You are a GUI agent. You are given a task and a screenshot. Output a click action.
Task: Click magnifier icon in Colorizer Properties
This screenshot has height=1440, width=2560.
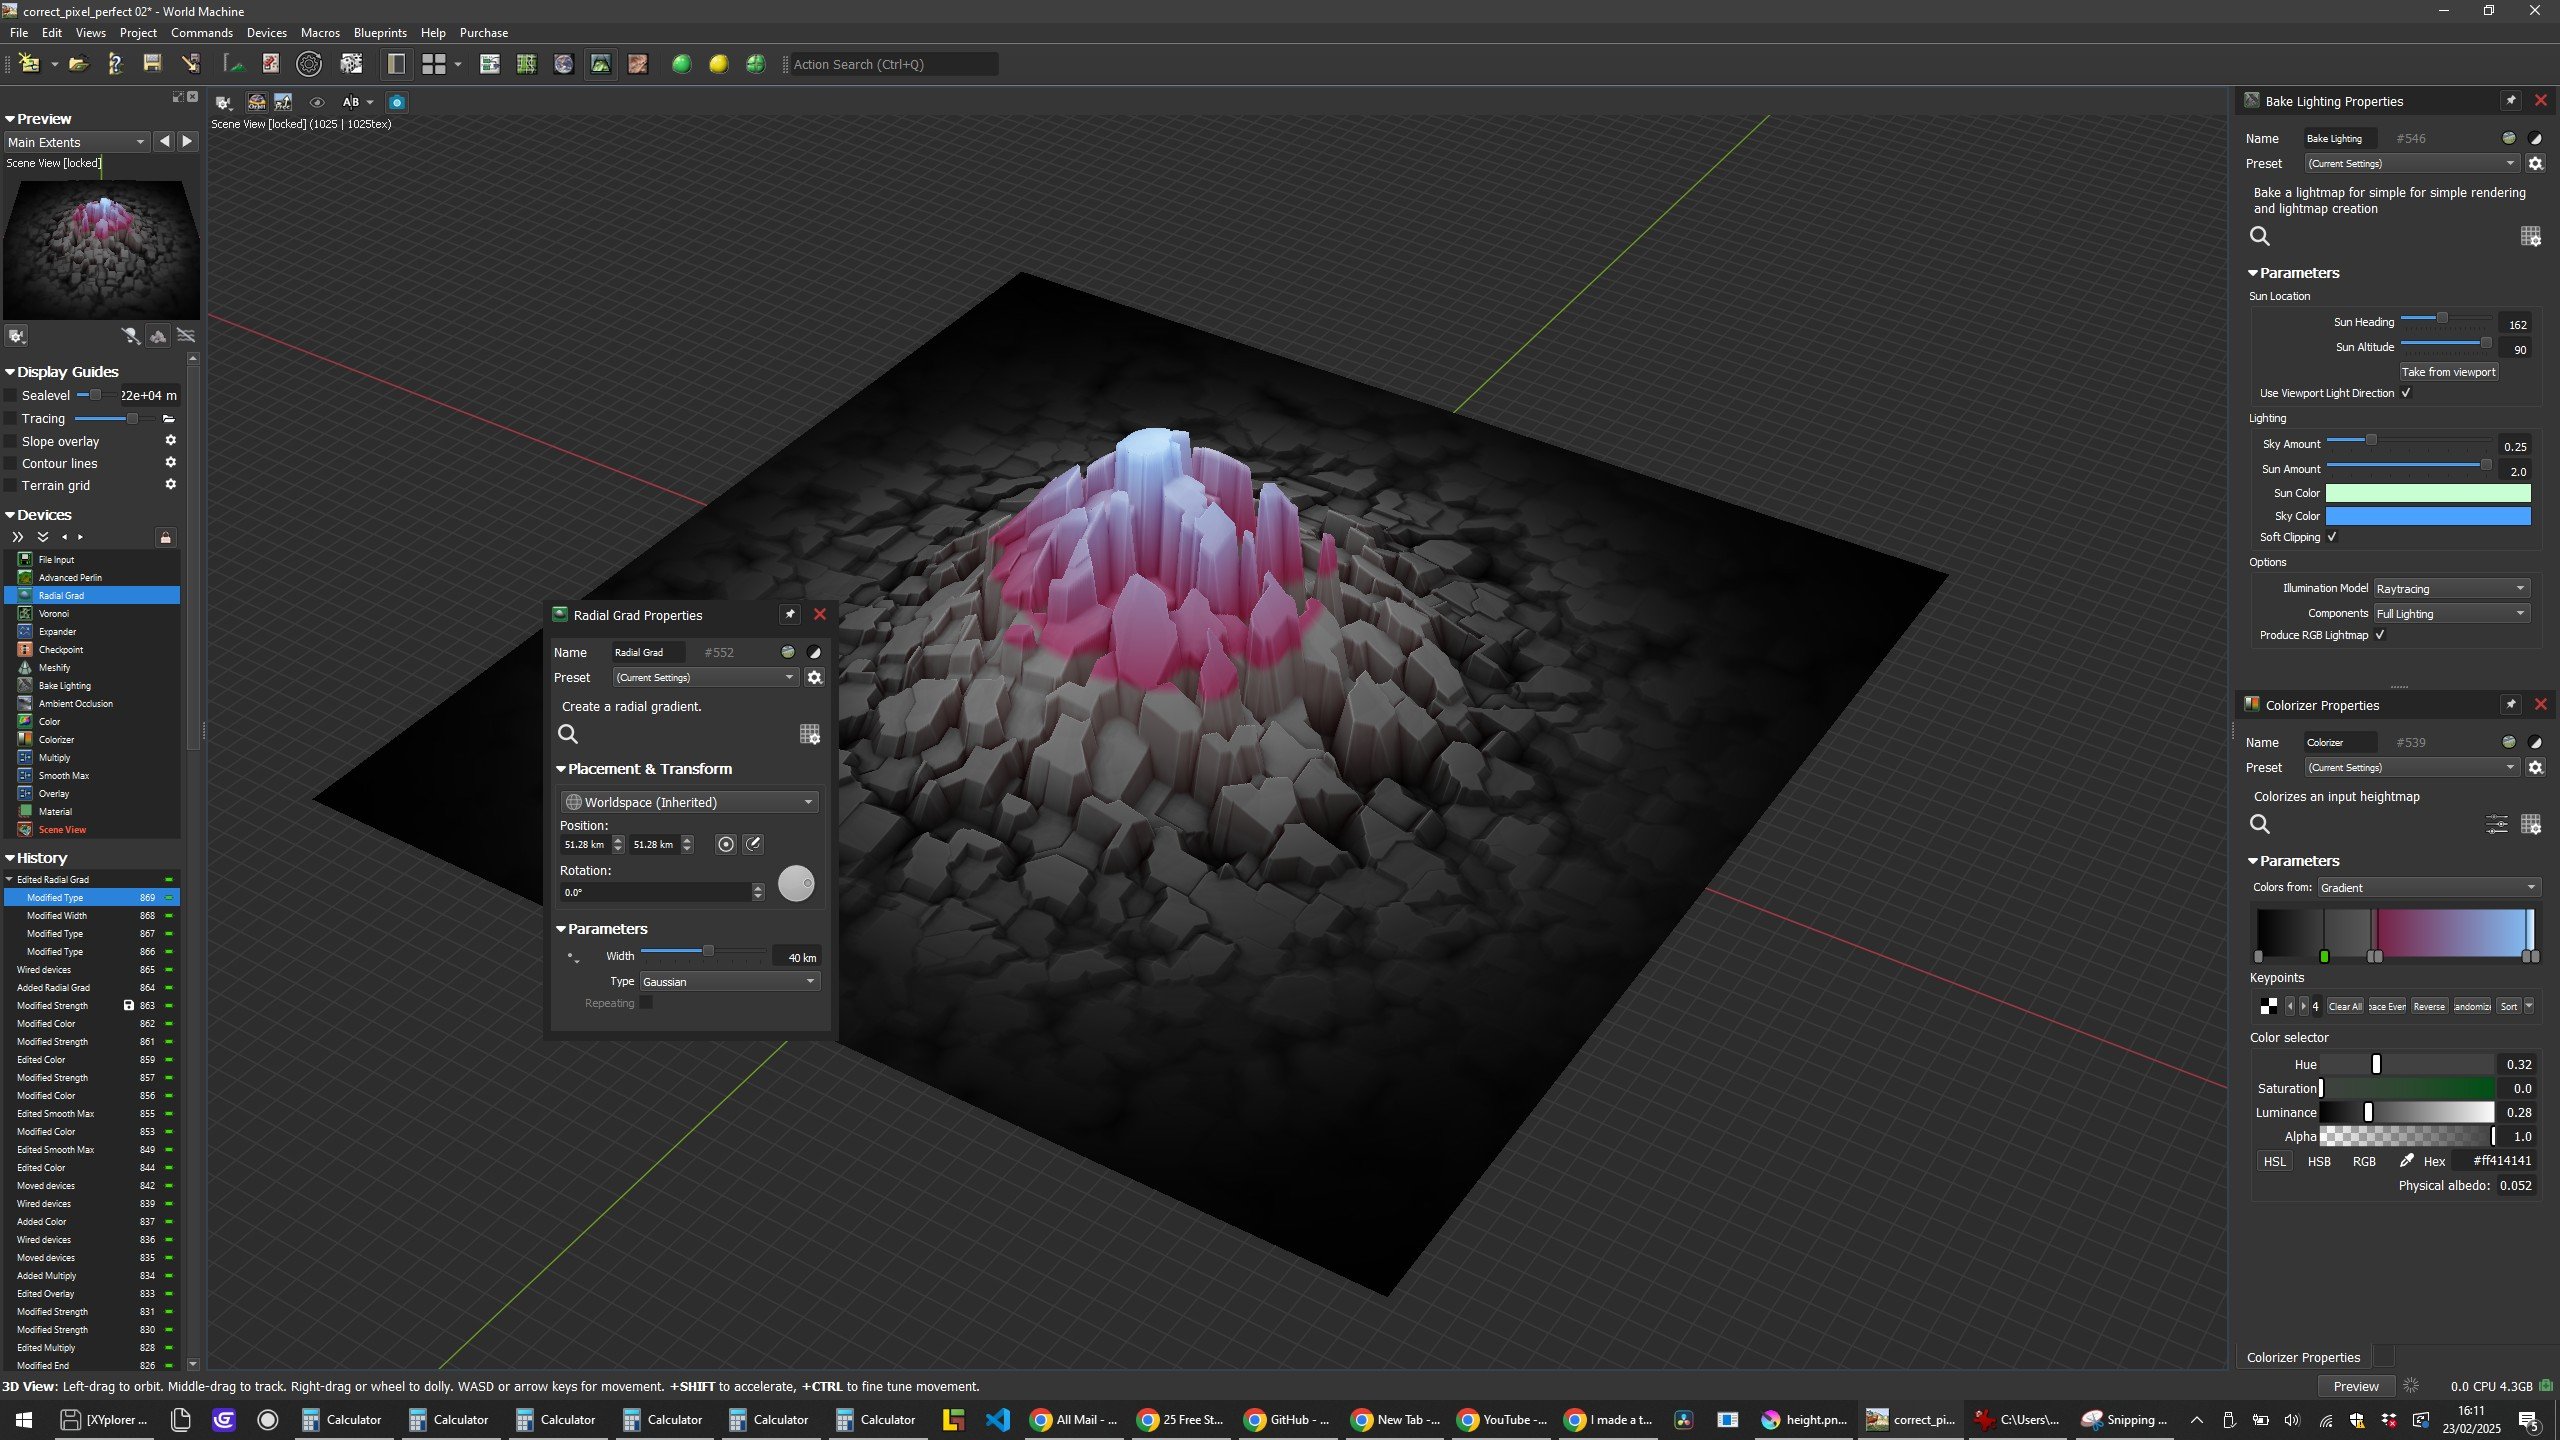click(x=2259, y=824)
